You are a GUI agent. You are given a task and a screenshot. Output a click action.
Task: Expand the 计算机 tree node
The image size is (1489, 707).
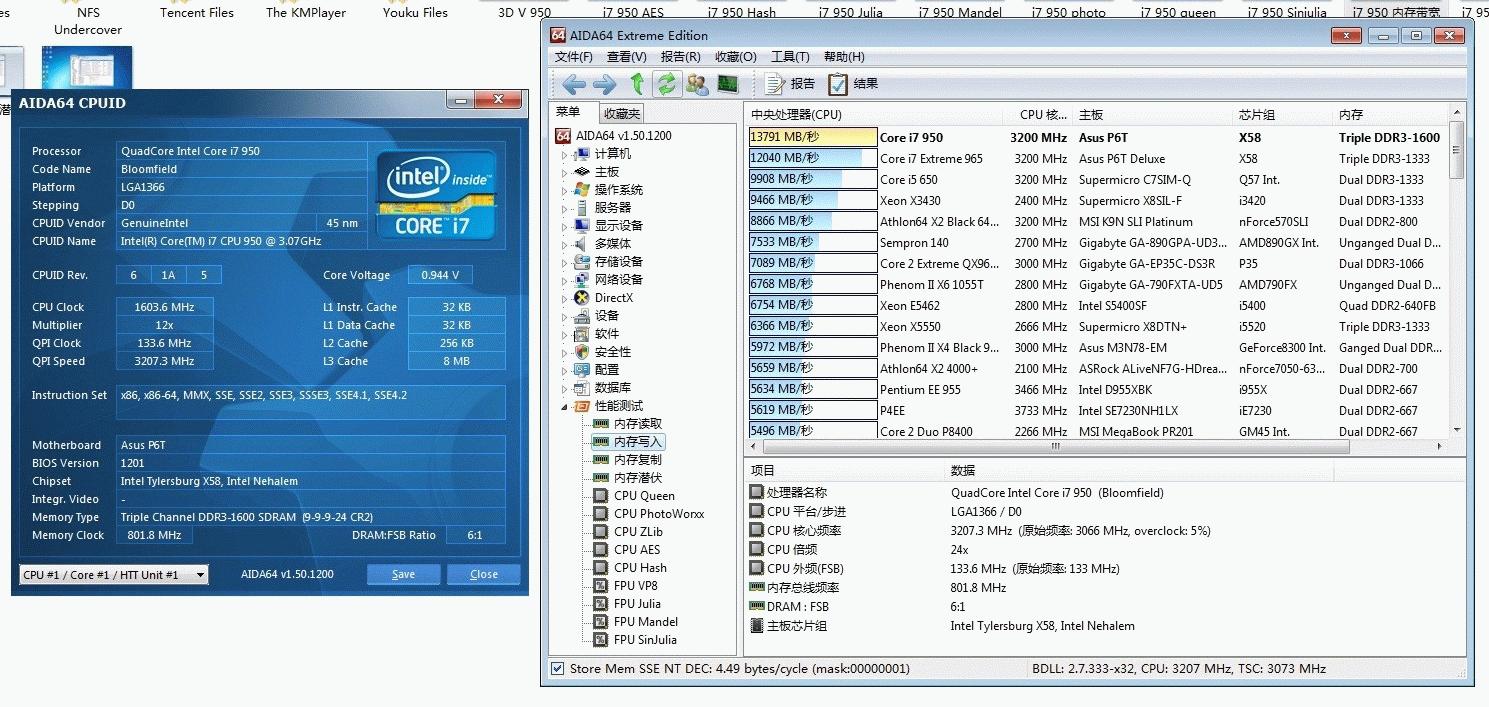click(564, 154)
